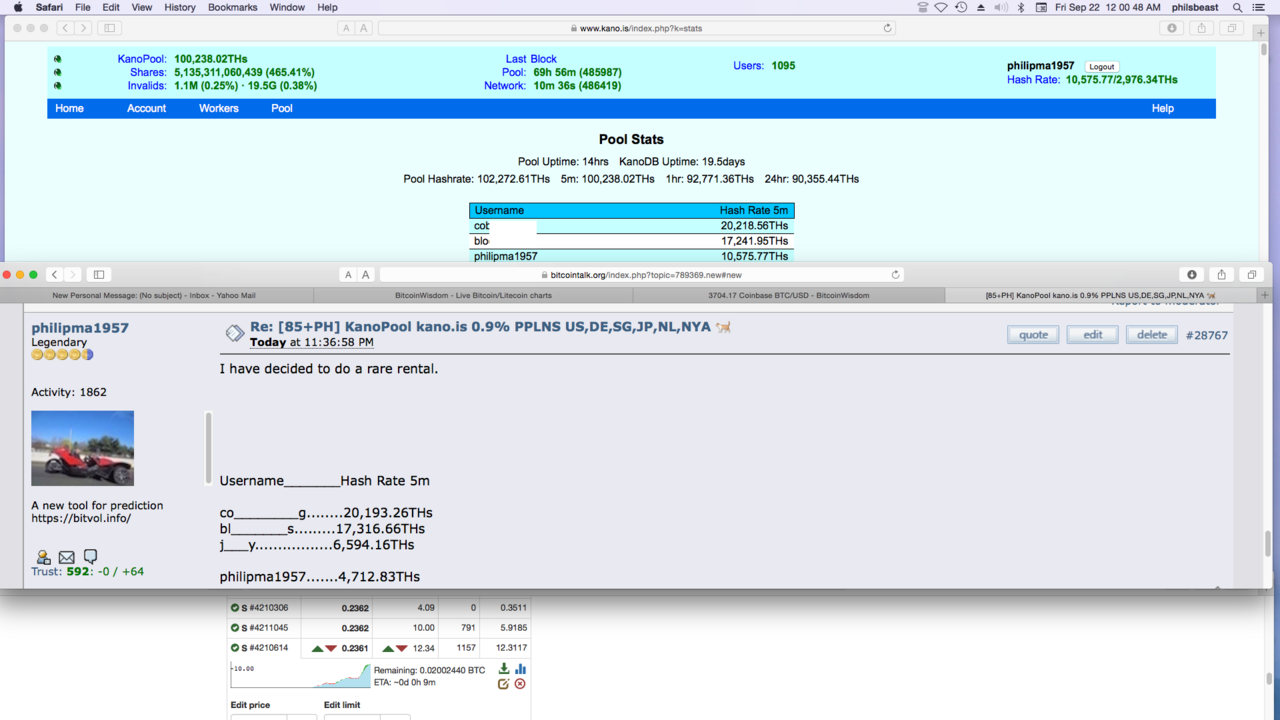Click red down arrow beside 0.2361
The image size is (1280, 720).
point(331,648)
